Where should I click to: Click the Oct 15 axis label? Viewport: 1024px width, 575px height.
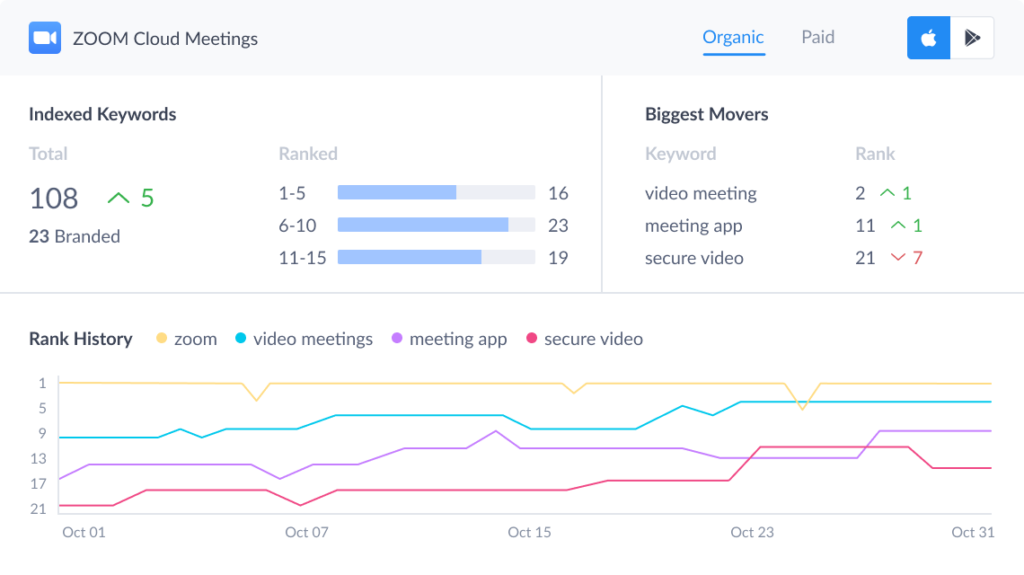point(529,532)
